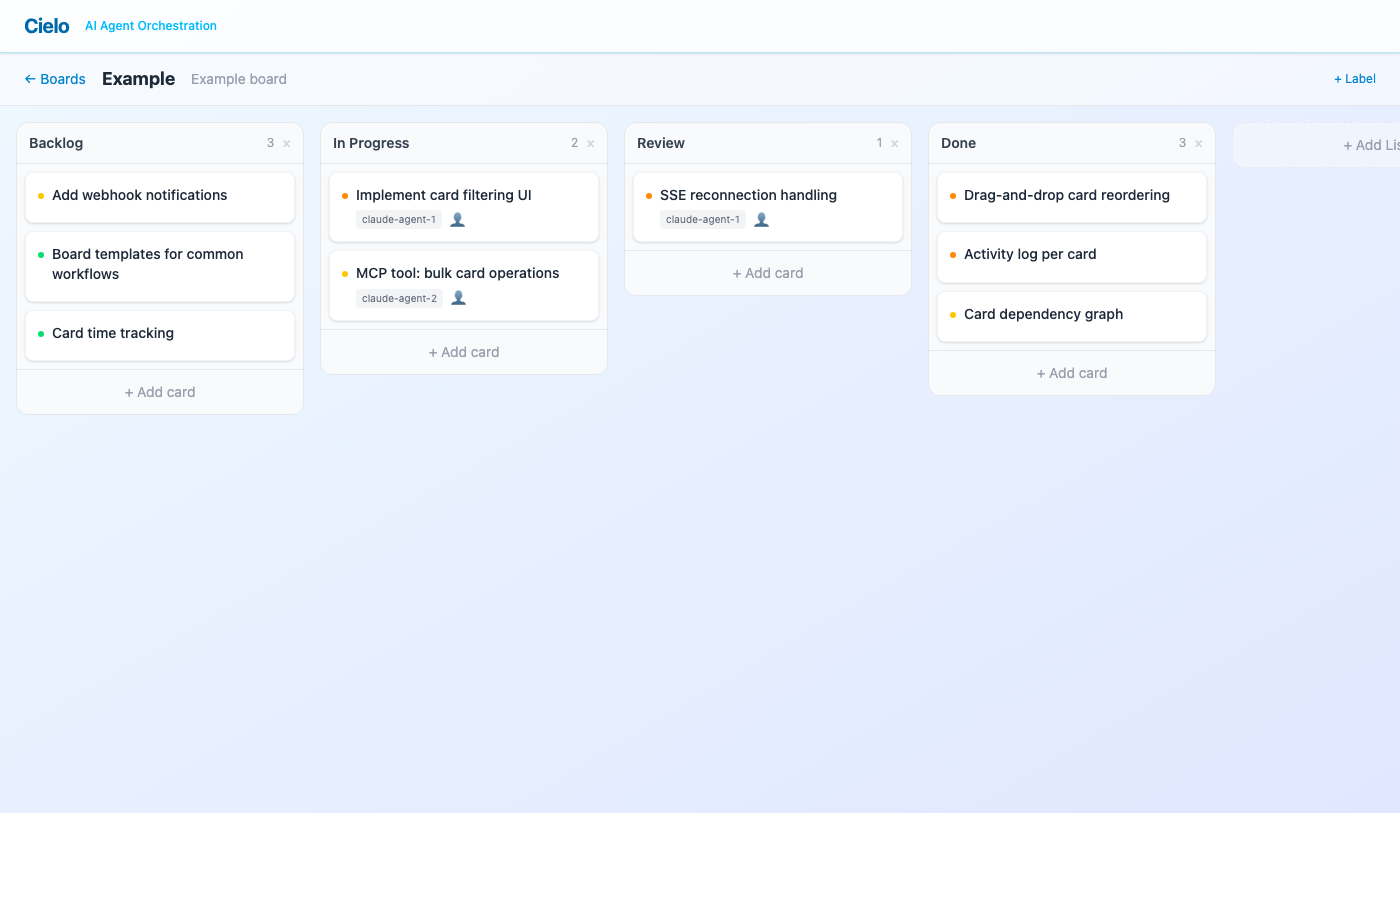
Task: Click the Cielo logo
Action: [x=47, y=25]
